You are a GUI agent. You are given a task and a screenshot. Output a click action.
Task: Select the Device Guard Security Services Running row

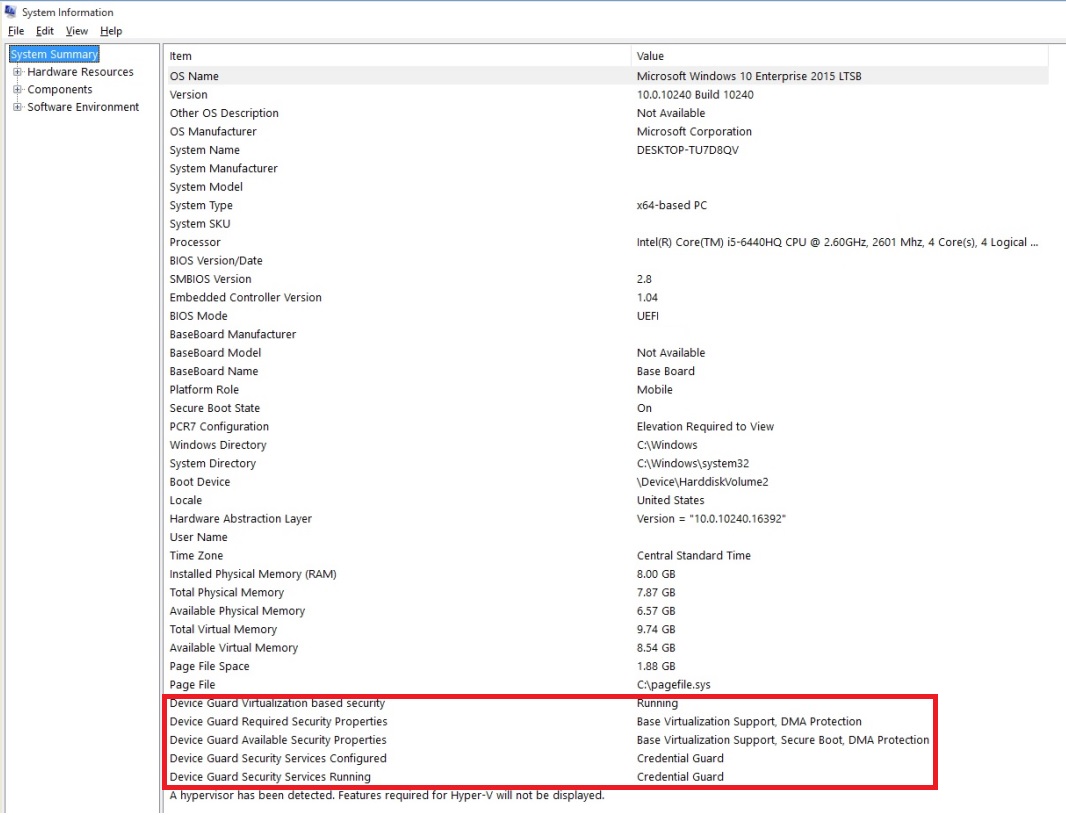tap(300, 776)
